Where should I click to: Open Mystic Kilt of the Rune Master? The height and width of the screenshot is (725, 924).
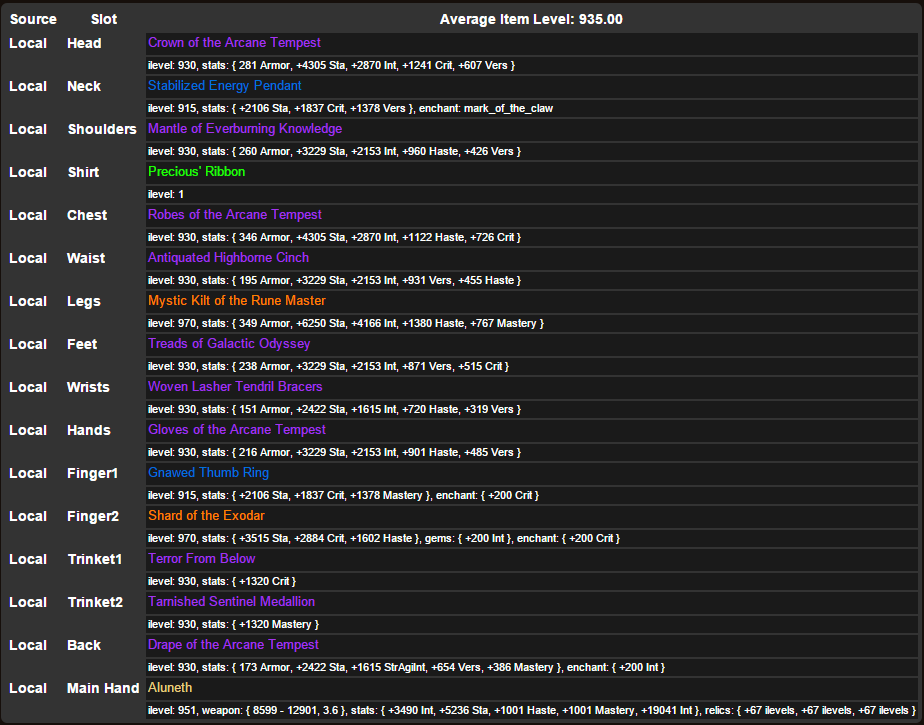(236, 301)
